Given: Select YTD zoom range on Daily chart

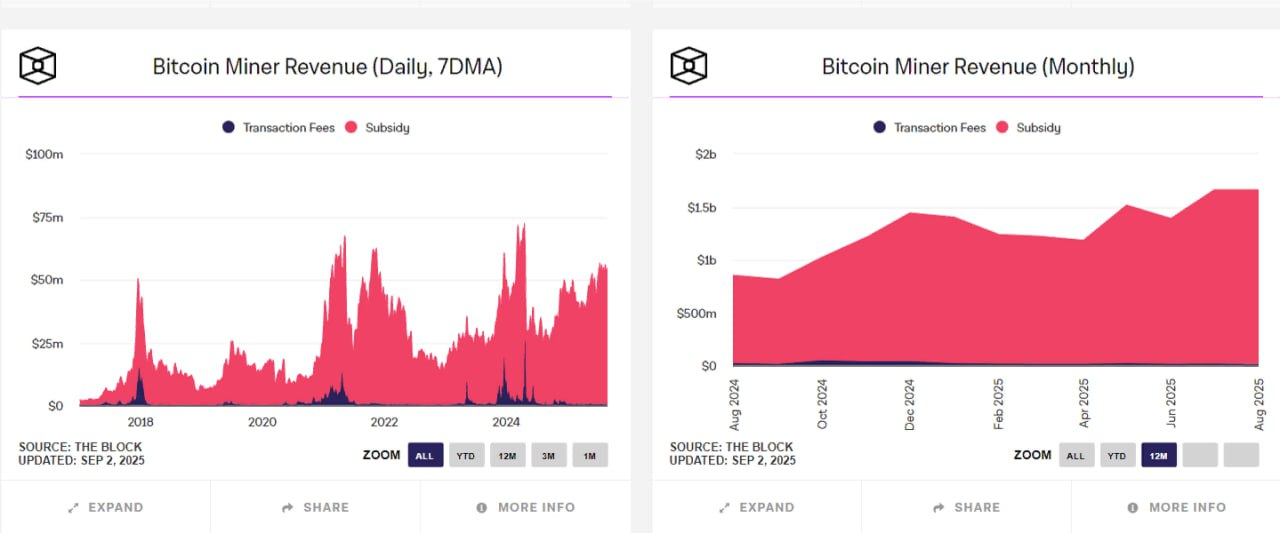Looking at the screenshot, I should coord(466,455).
